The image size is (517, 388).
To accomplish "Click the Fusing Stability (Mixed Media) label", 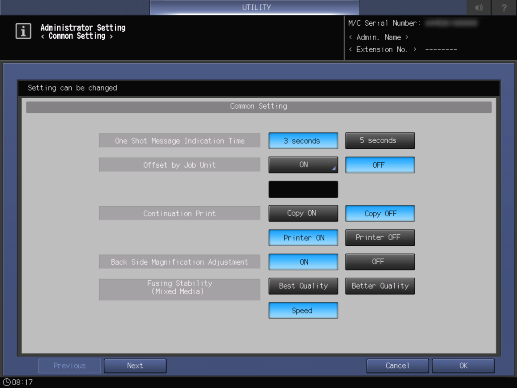I will tap(179, 289).
